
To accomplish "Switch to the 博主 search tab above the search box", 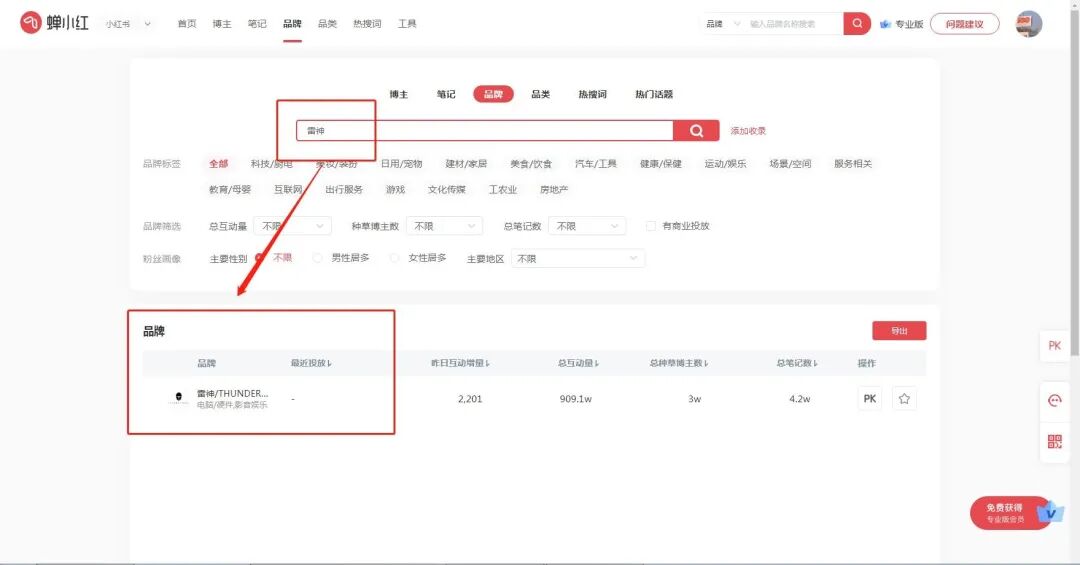I will pyautogui.click(x=399, y=94).
